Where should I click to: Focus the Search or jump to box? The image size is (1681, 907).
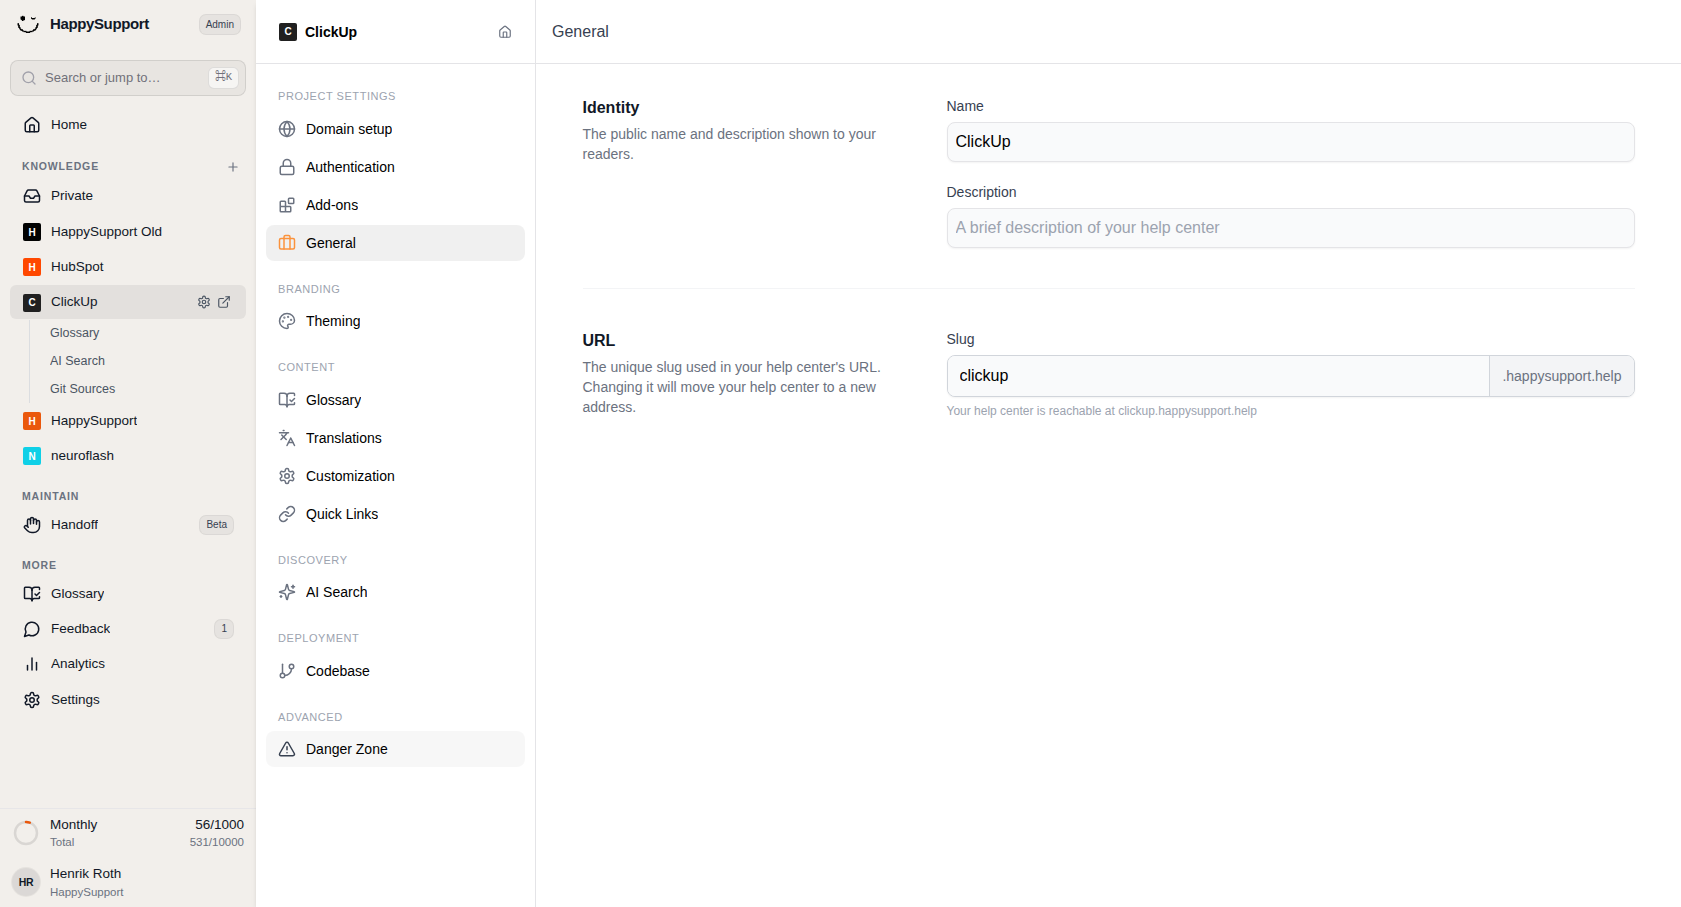click(x=128, y=78)
